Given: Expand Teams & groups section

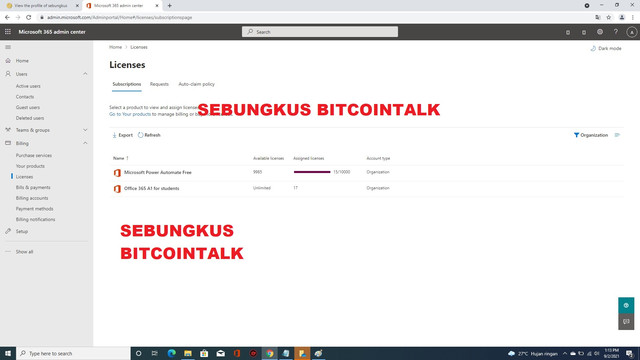Looking at the screenshot, I should coord(85,130).
